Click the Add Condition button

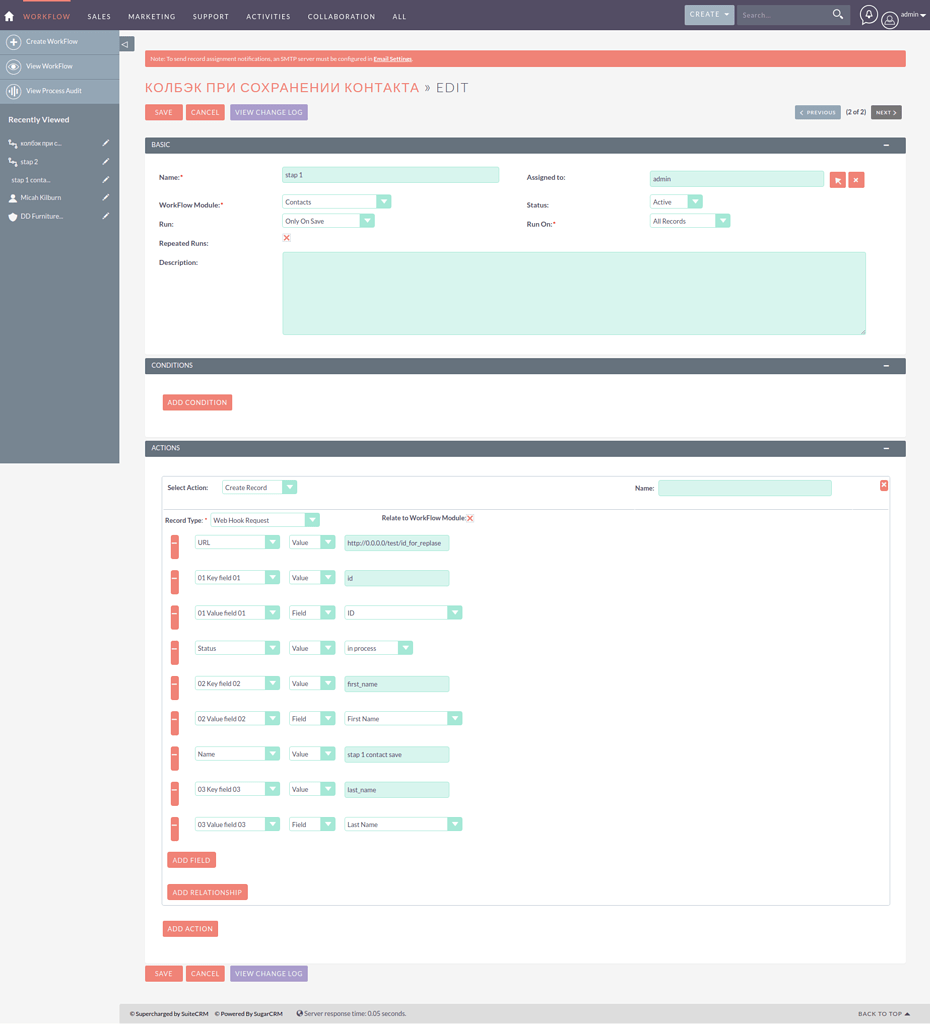point(197,403)
